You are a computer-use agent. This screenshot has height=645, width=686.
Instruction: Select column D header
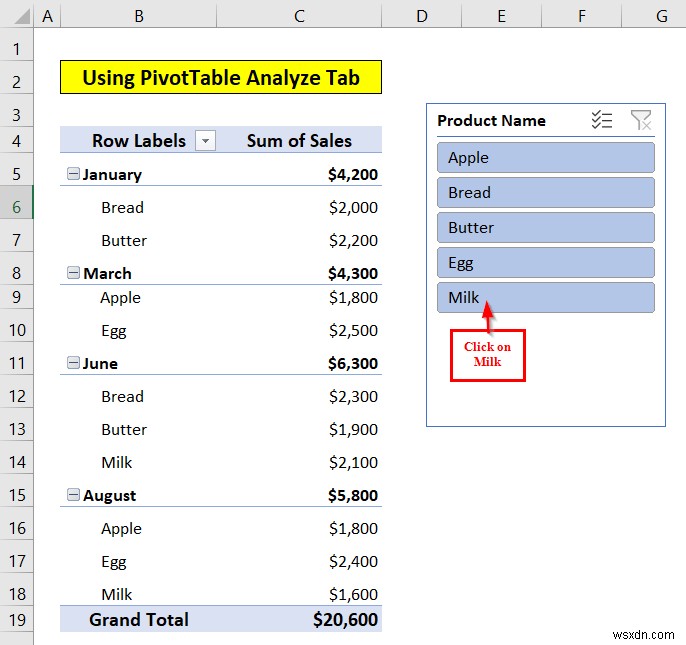(421, 16)
